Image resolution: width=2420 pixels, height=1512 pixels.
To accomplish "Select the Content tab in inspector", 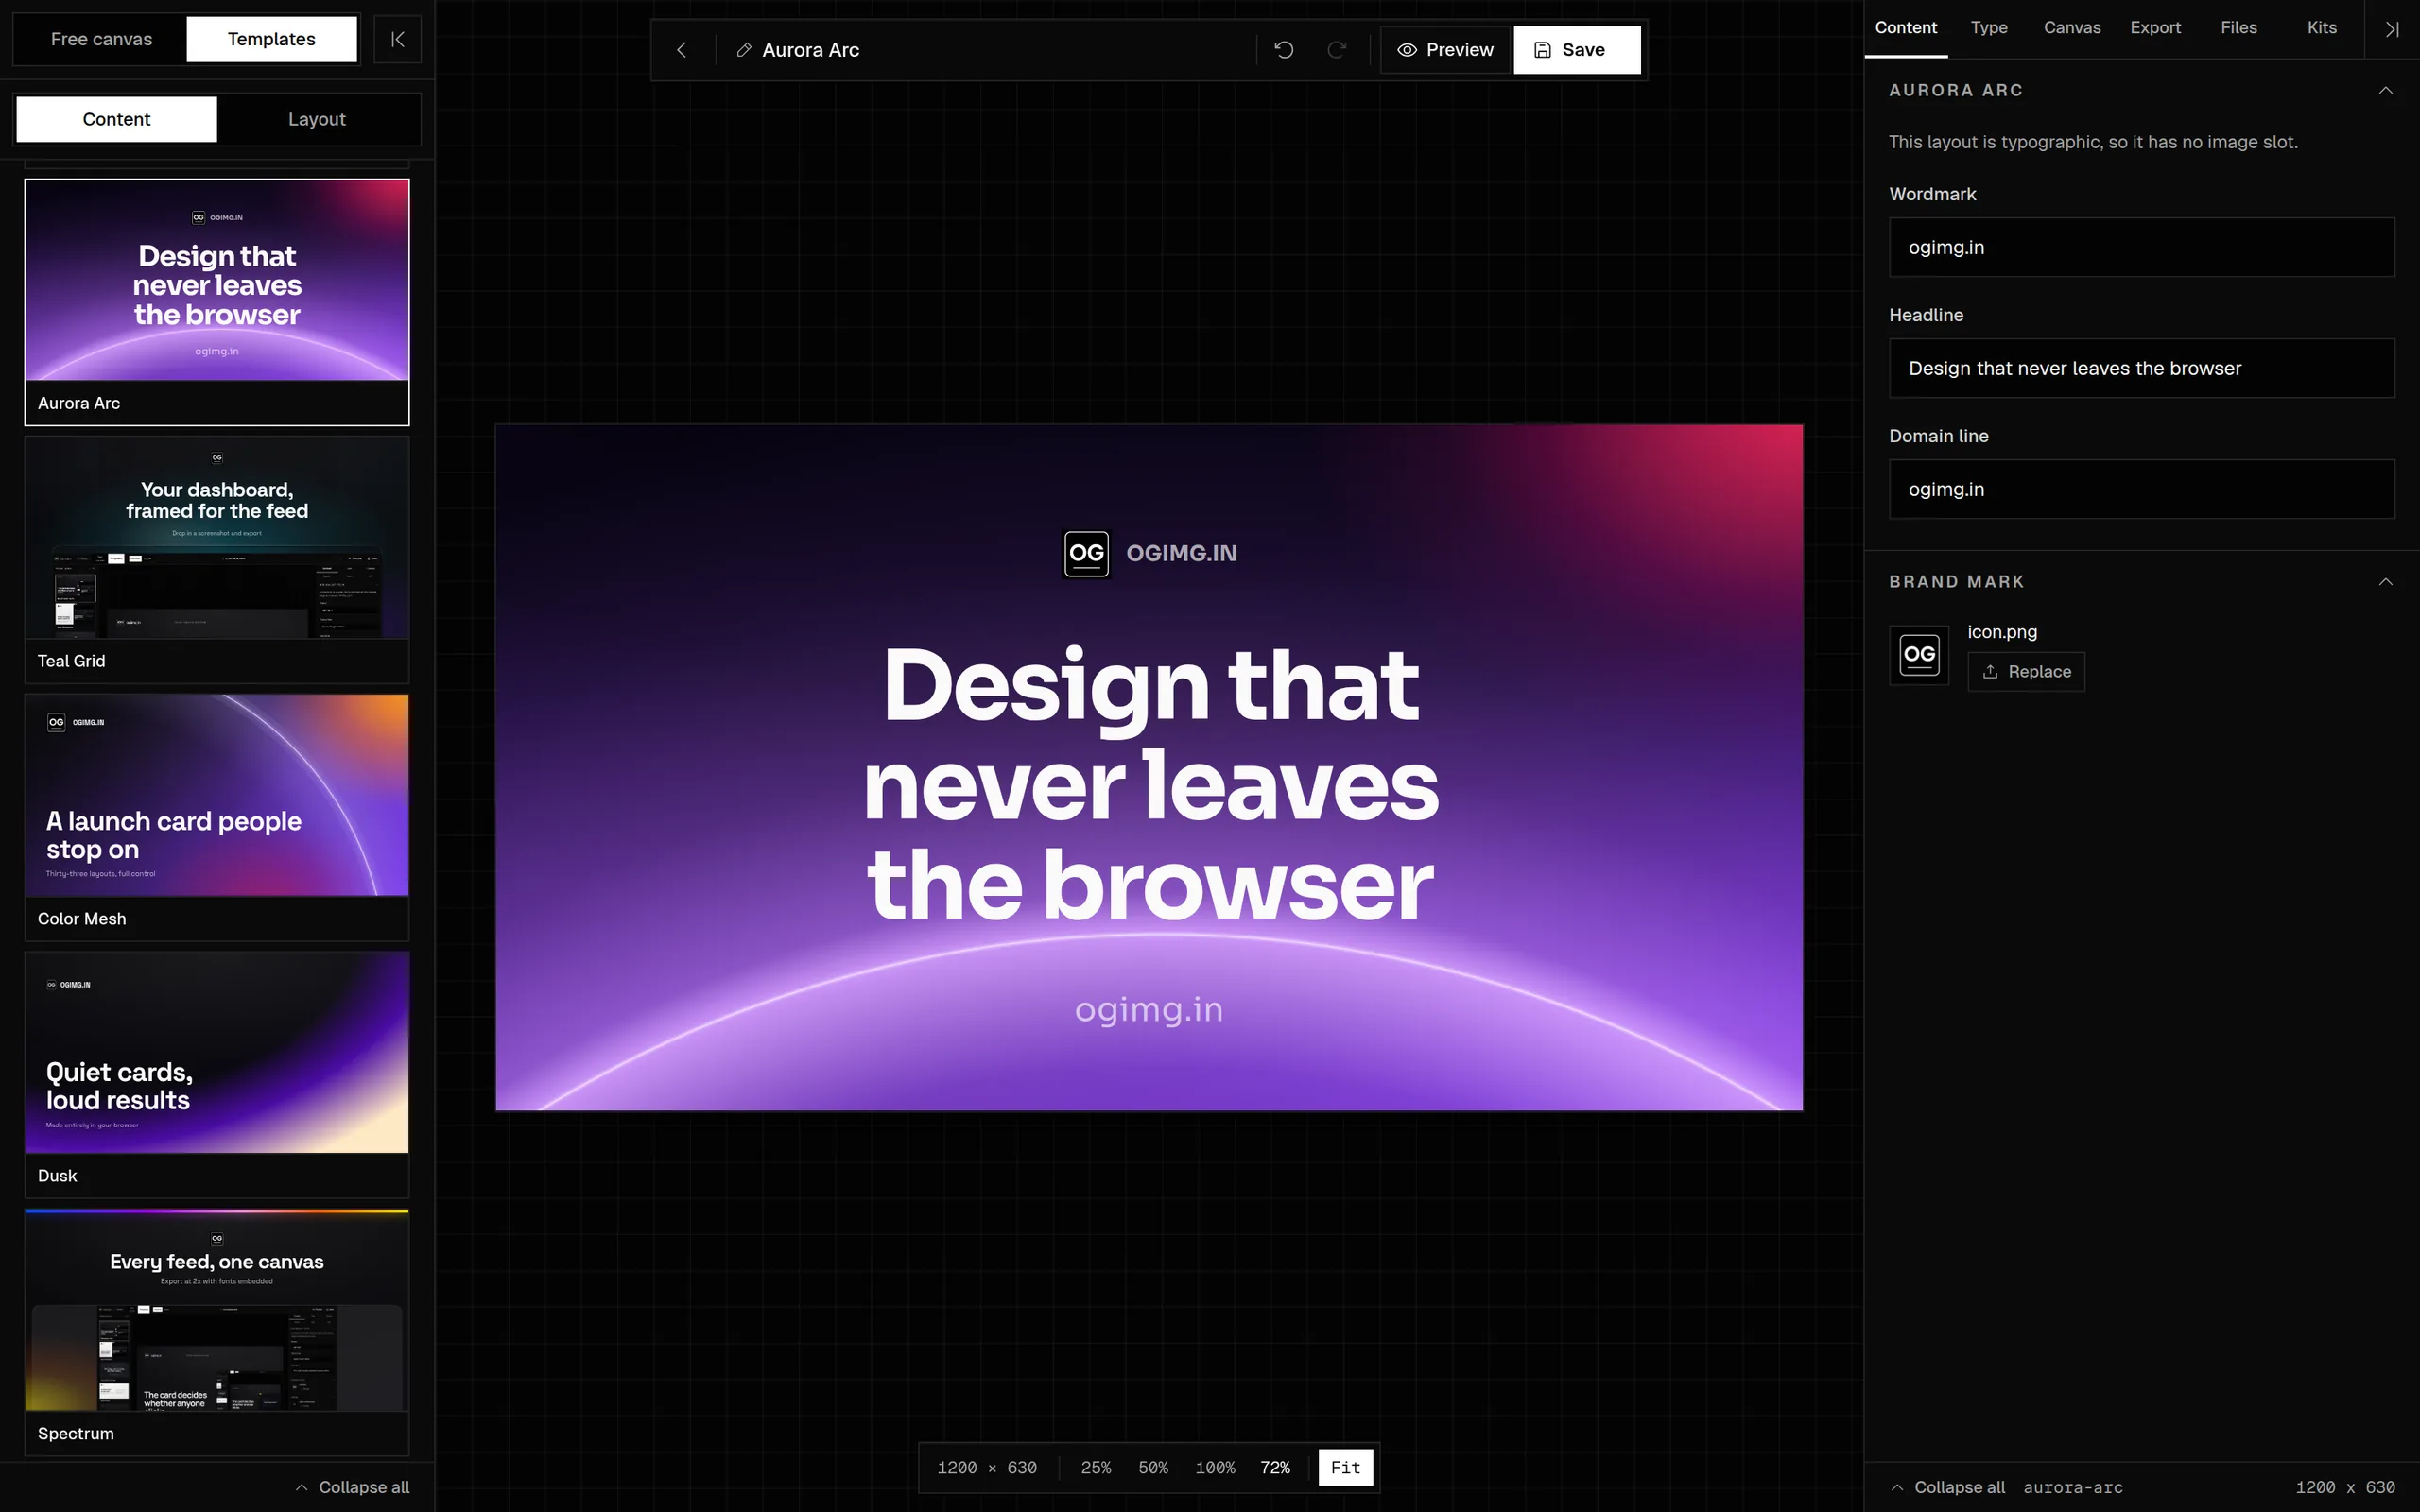I will [x=1905, y=28].
